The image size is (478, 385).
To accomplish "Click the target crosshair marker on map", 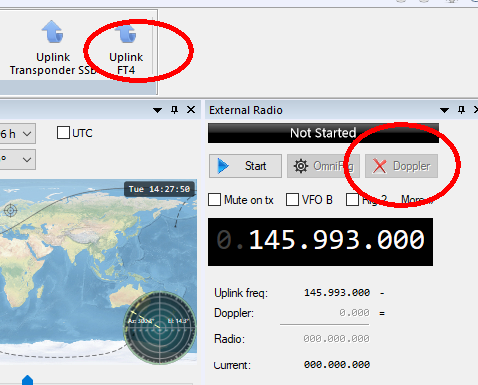I will [x=10, y=210].
